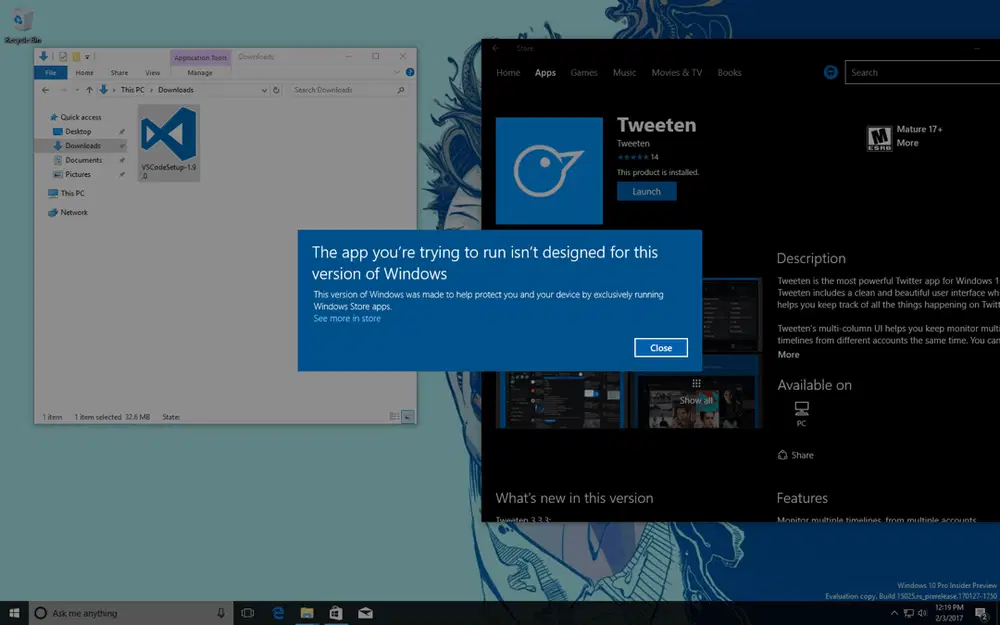The width and height of the screenshot is (1000, 625).
Task: Unpin Downloads from Quick access
Action: [x=122, y=146]
